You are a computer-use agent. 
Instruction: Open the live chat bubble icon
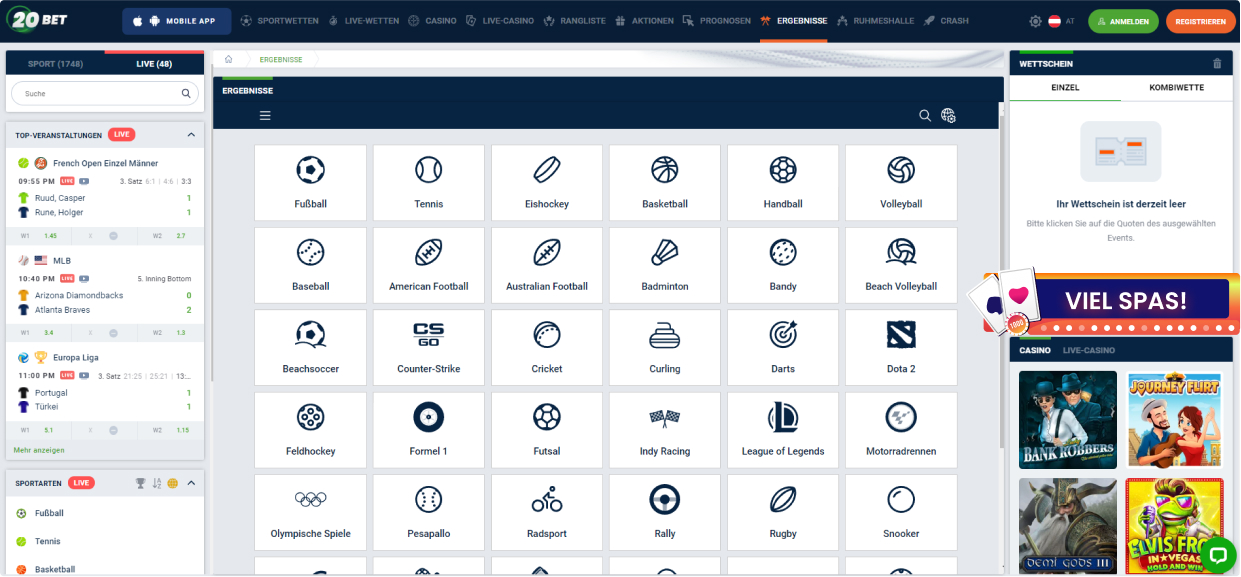1217,553
